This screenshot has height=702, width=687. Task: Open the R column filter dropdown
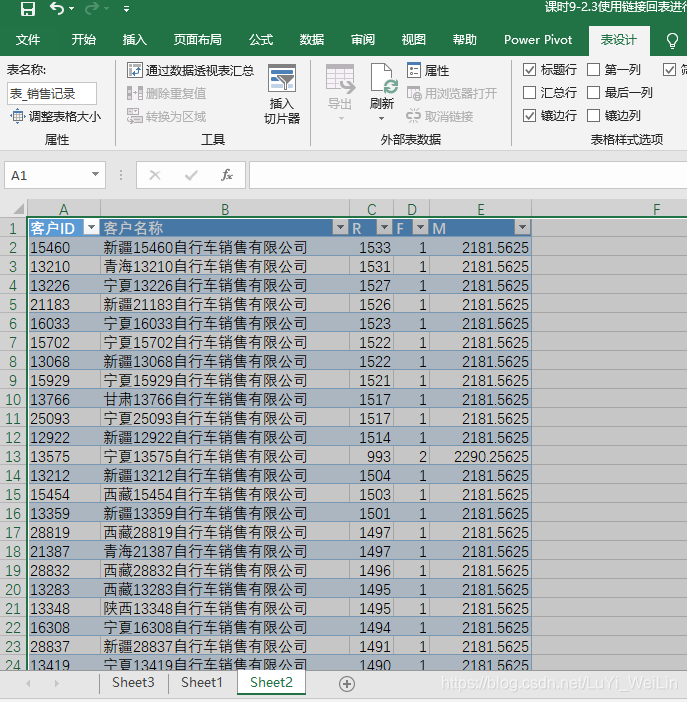(384, 227)
